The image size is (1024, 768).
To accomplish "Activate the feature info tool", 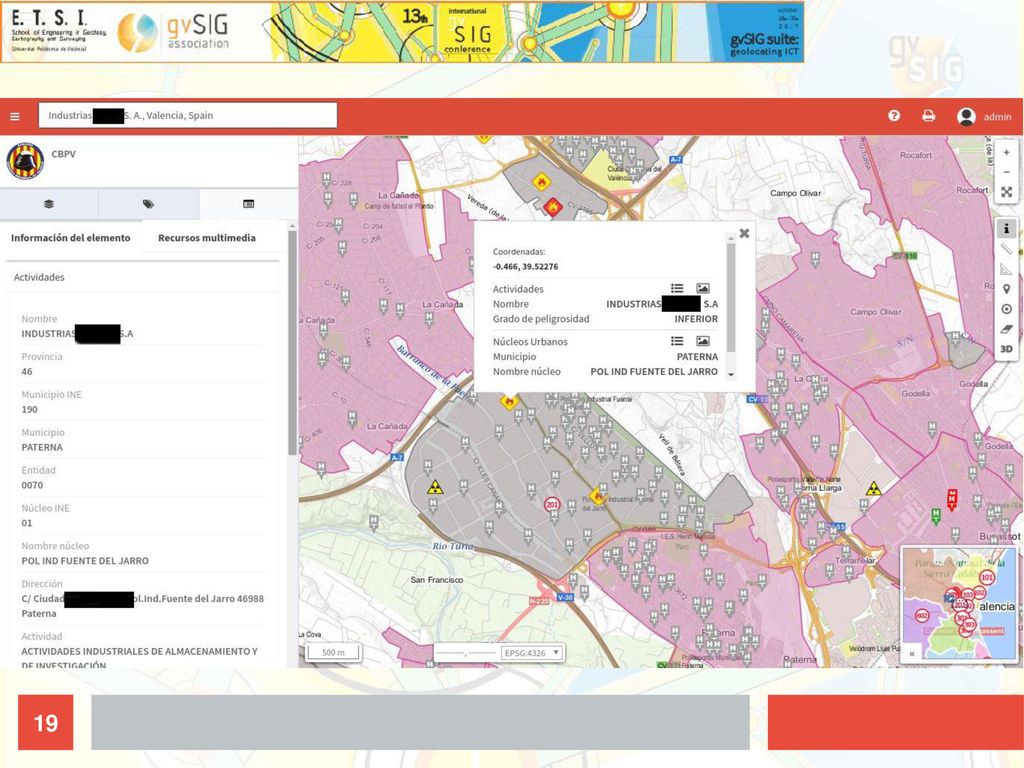I will coord(1006,228).
